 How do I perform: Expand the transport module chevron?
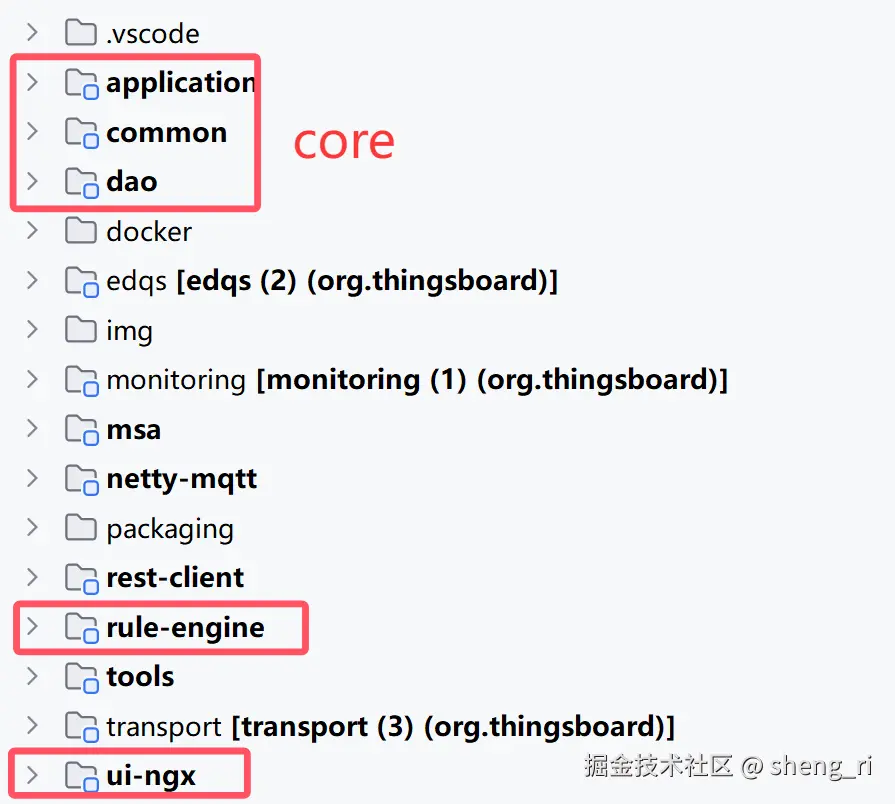click(32, 725)
